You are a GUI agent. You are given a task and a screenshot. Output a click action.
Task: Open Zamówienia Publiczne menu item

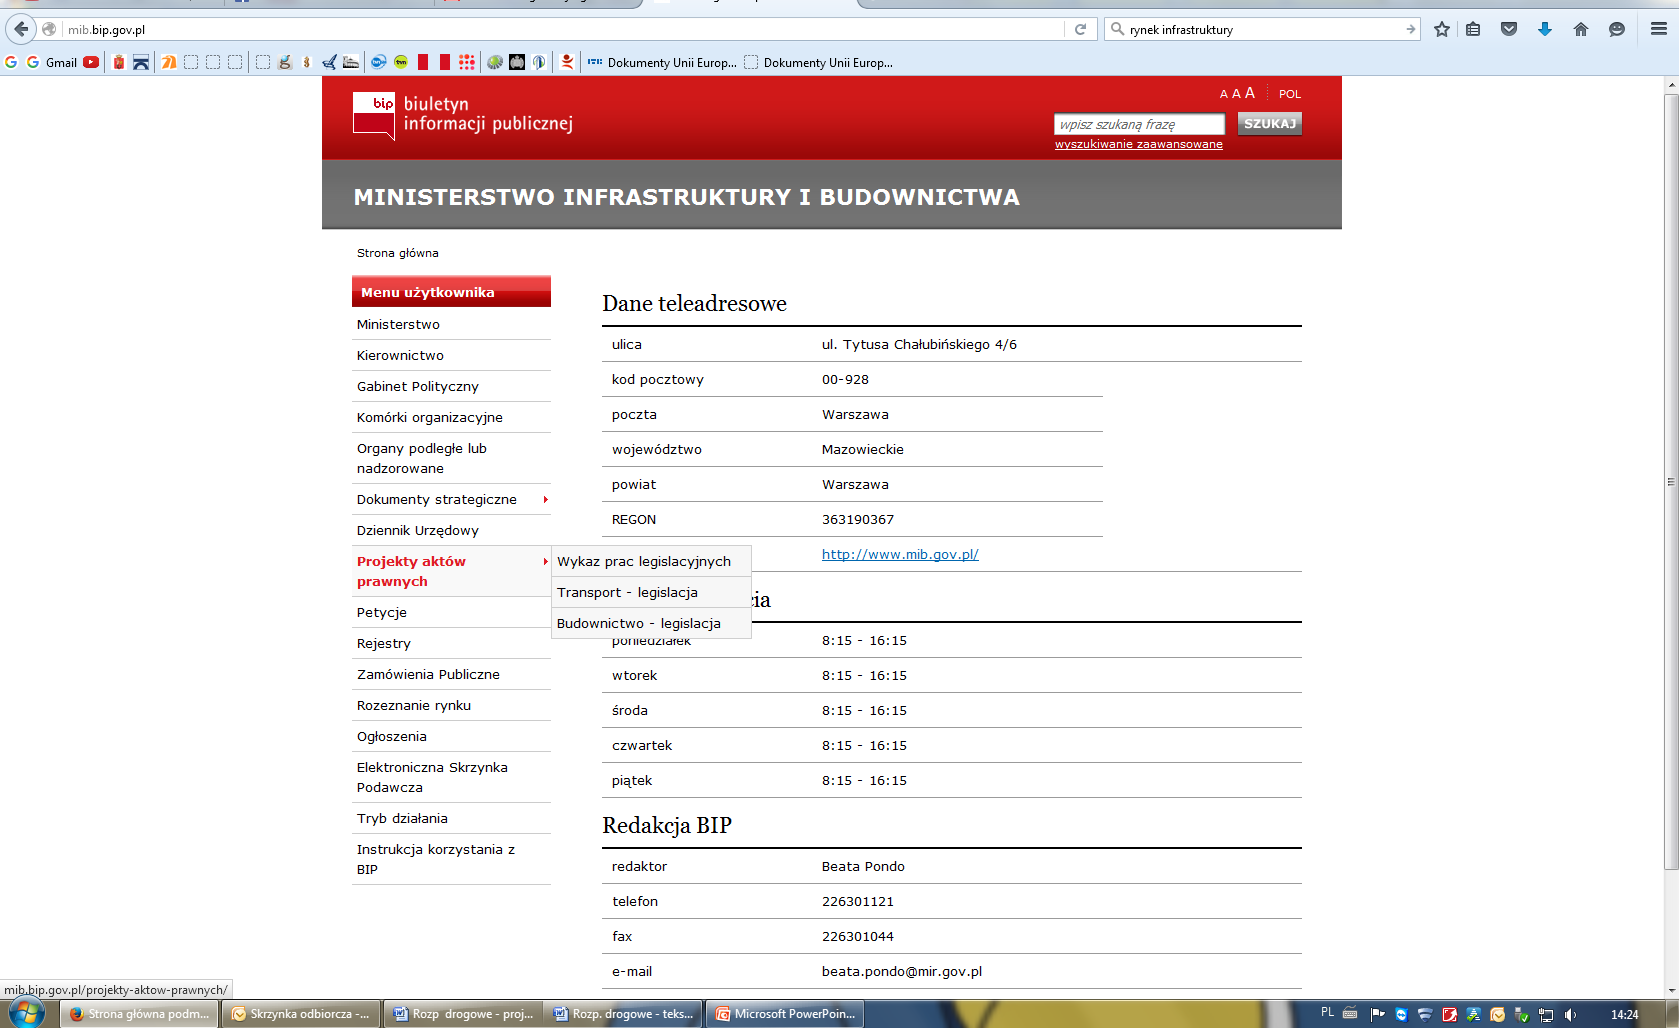[x=451, y=674]
